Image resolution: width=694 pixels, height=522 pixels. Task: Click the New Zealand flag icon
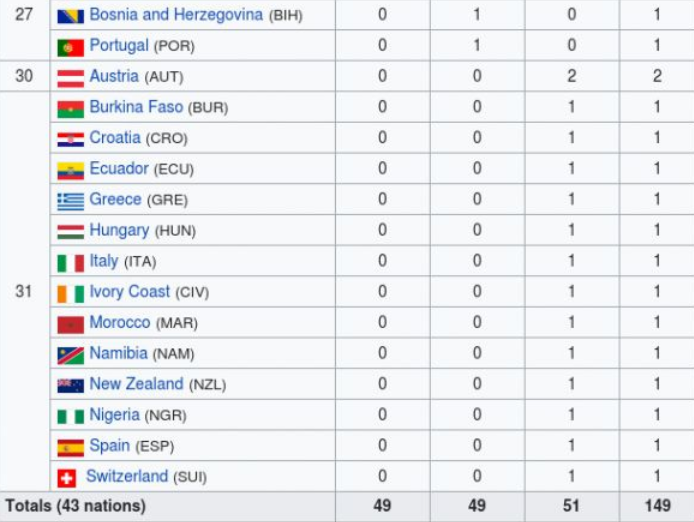point(70,385)
